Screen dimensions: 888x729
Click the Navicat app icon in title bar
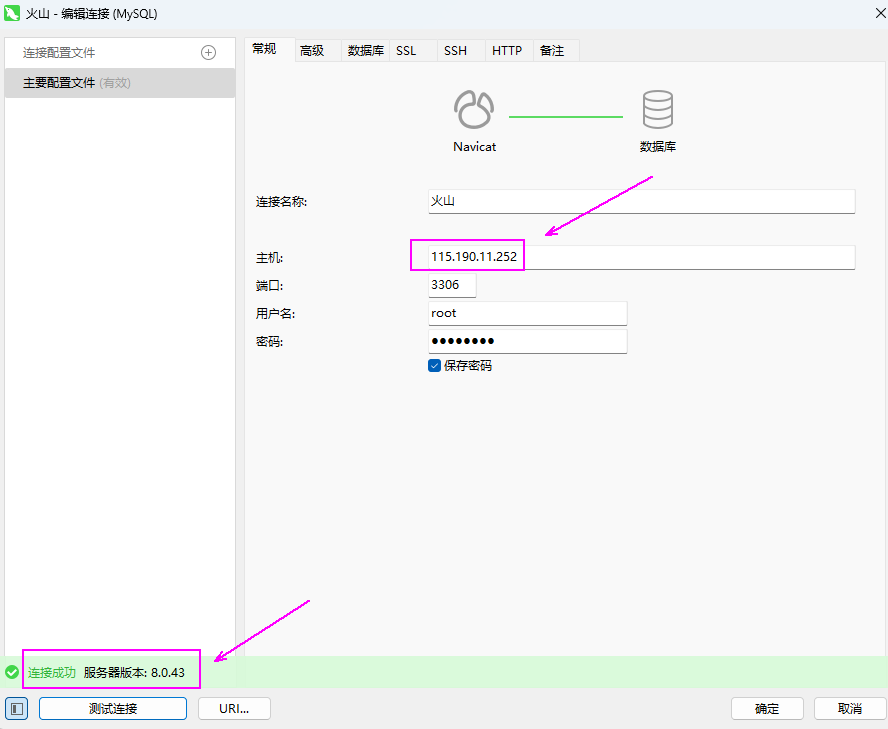click(13, 14)
